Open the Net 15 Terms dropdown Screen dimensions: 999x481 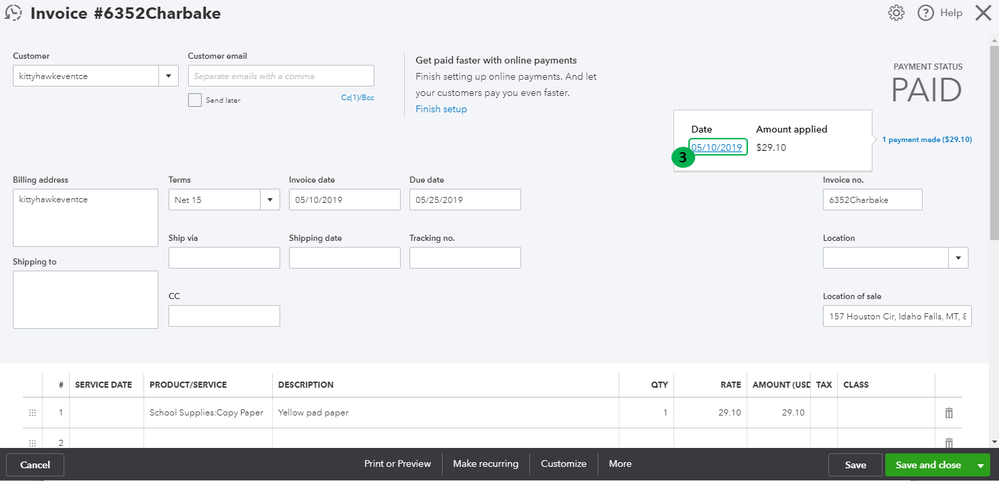269,200
